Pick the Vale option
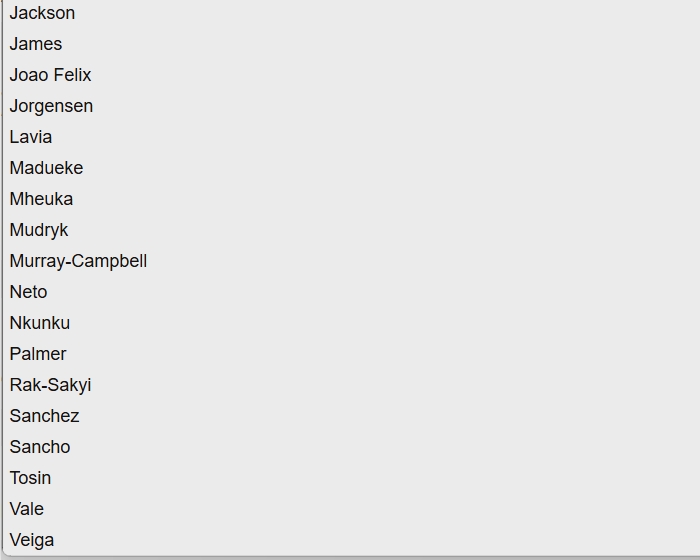This screenshot has height=560, width=700. coord(27,509)
